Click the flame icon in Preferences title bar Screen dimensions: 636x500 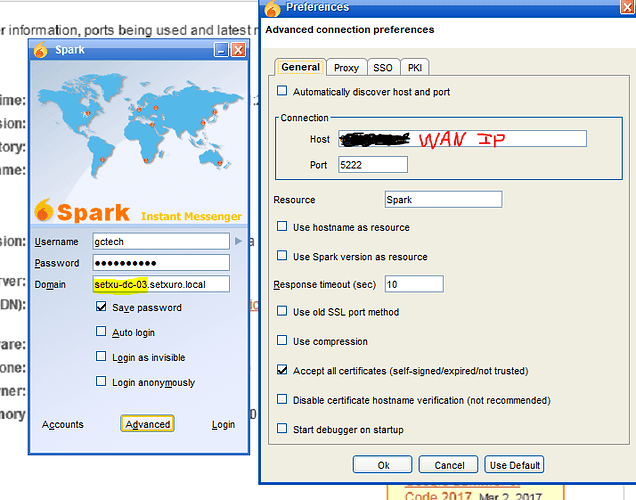pyautogui.click(x=272, y=8)
